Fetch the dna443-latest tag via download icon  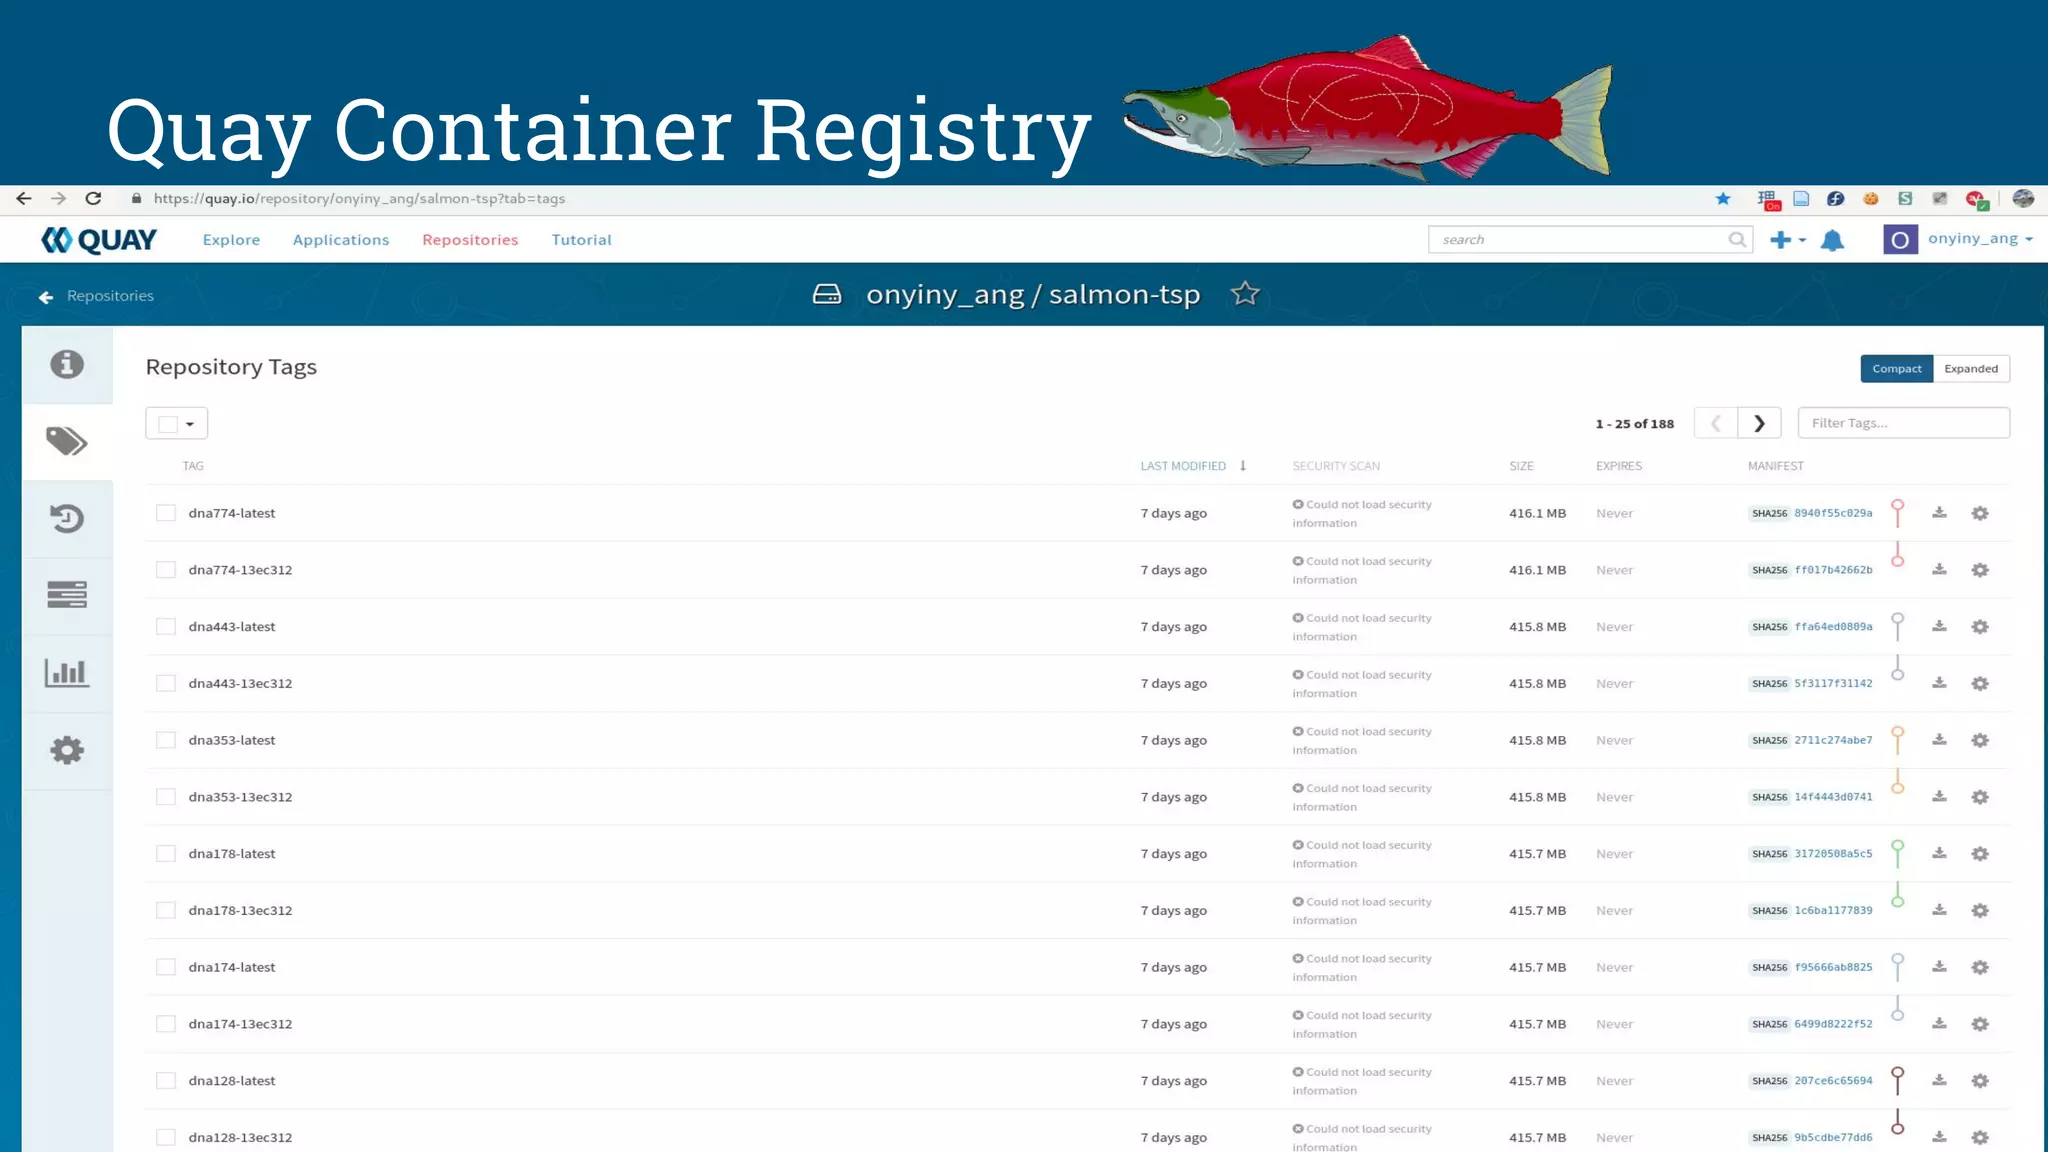coord(1939,627)
